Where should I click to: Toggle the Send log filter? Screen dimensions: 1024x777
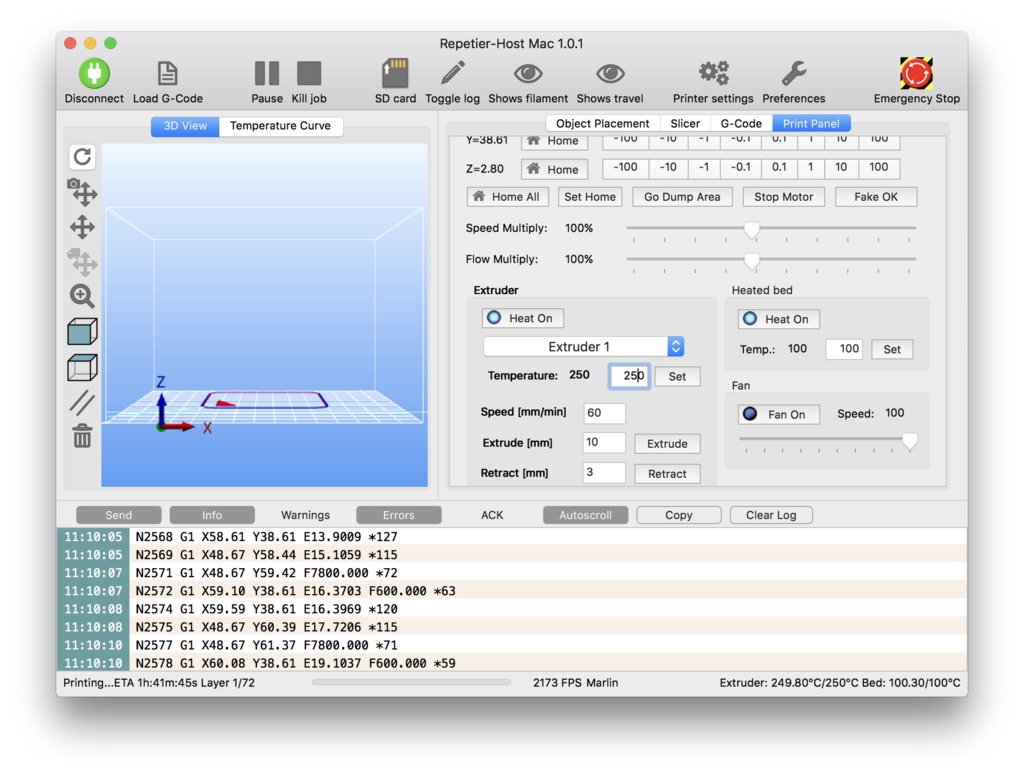(119, 515)
